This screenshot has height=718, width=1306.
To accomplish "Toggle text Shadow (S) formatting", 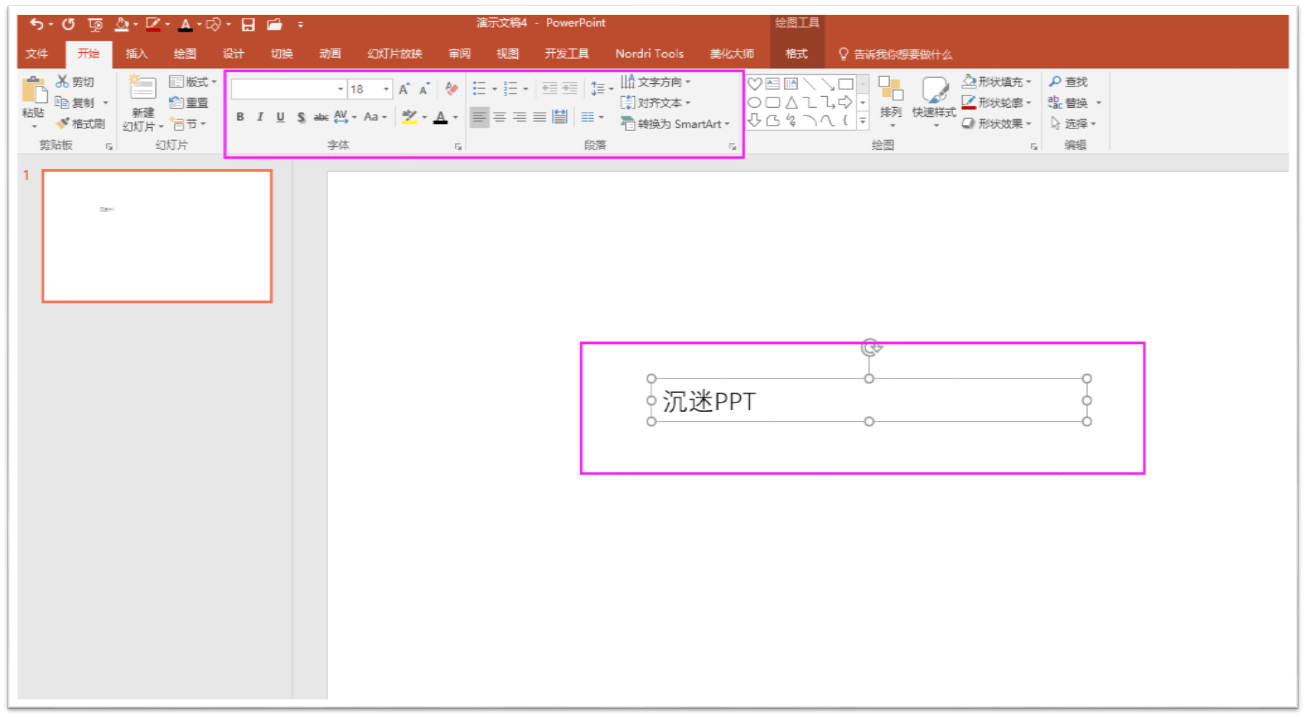I will pos(301,117).
